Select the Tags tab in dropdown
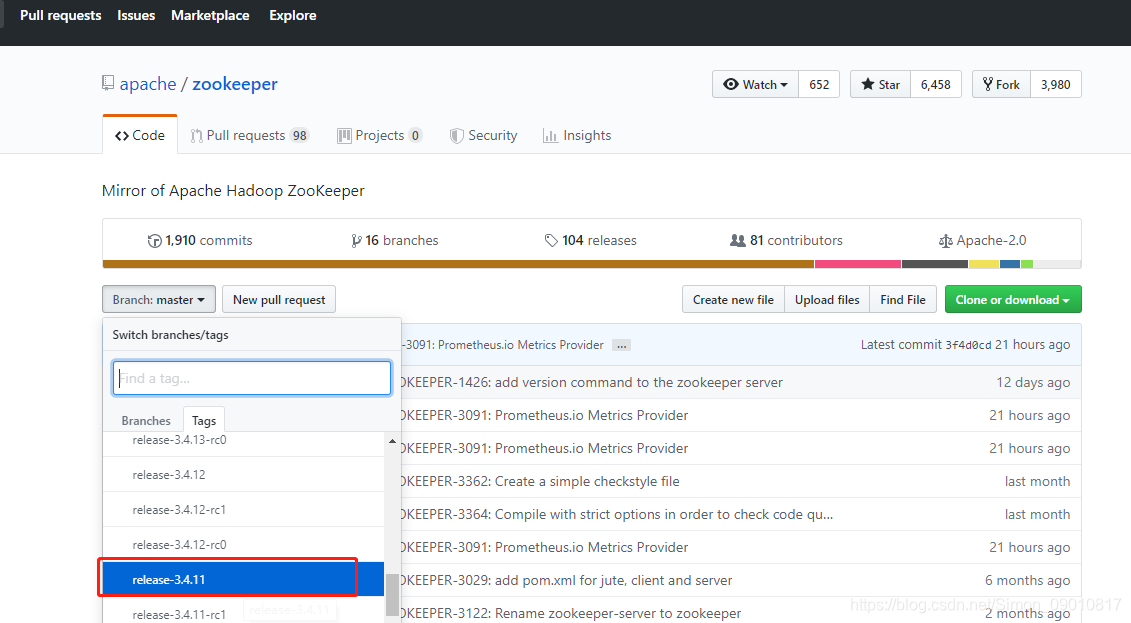Viewport: 1131px width, 623px height. [204, 420]
